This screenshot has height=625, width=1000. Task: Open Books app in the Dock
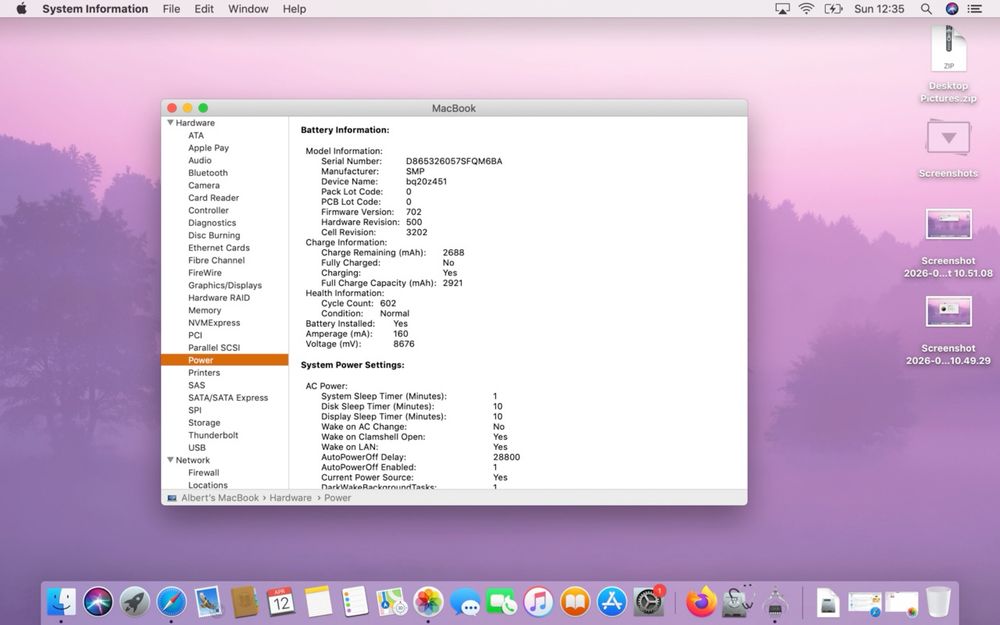[575, 601]
